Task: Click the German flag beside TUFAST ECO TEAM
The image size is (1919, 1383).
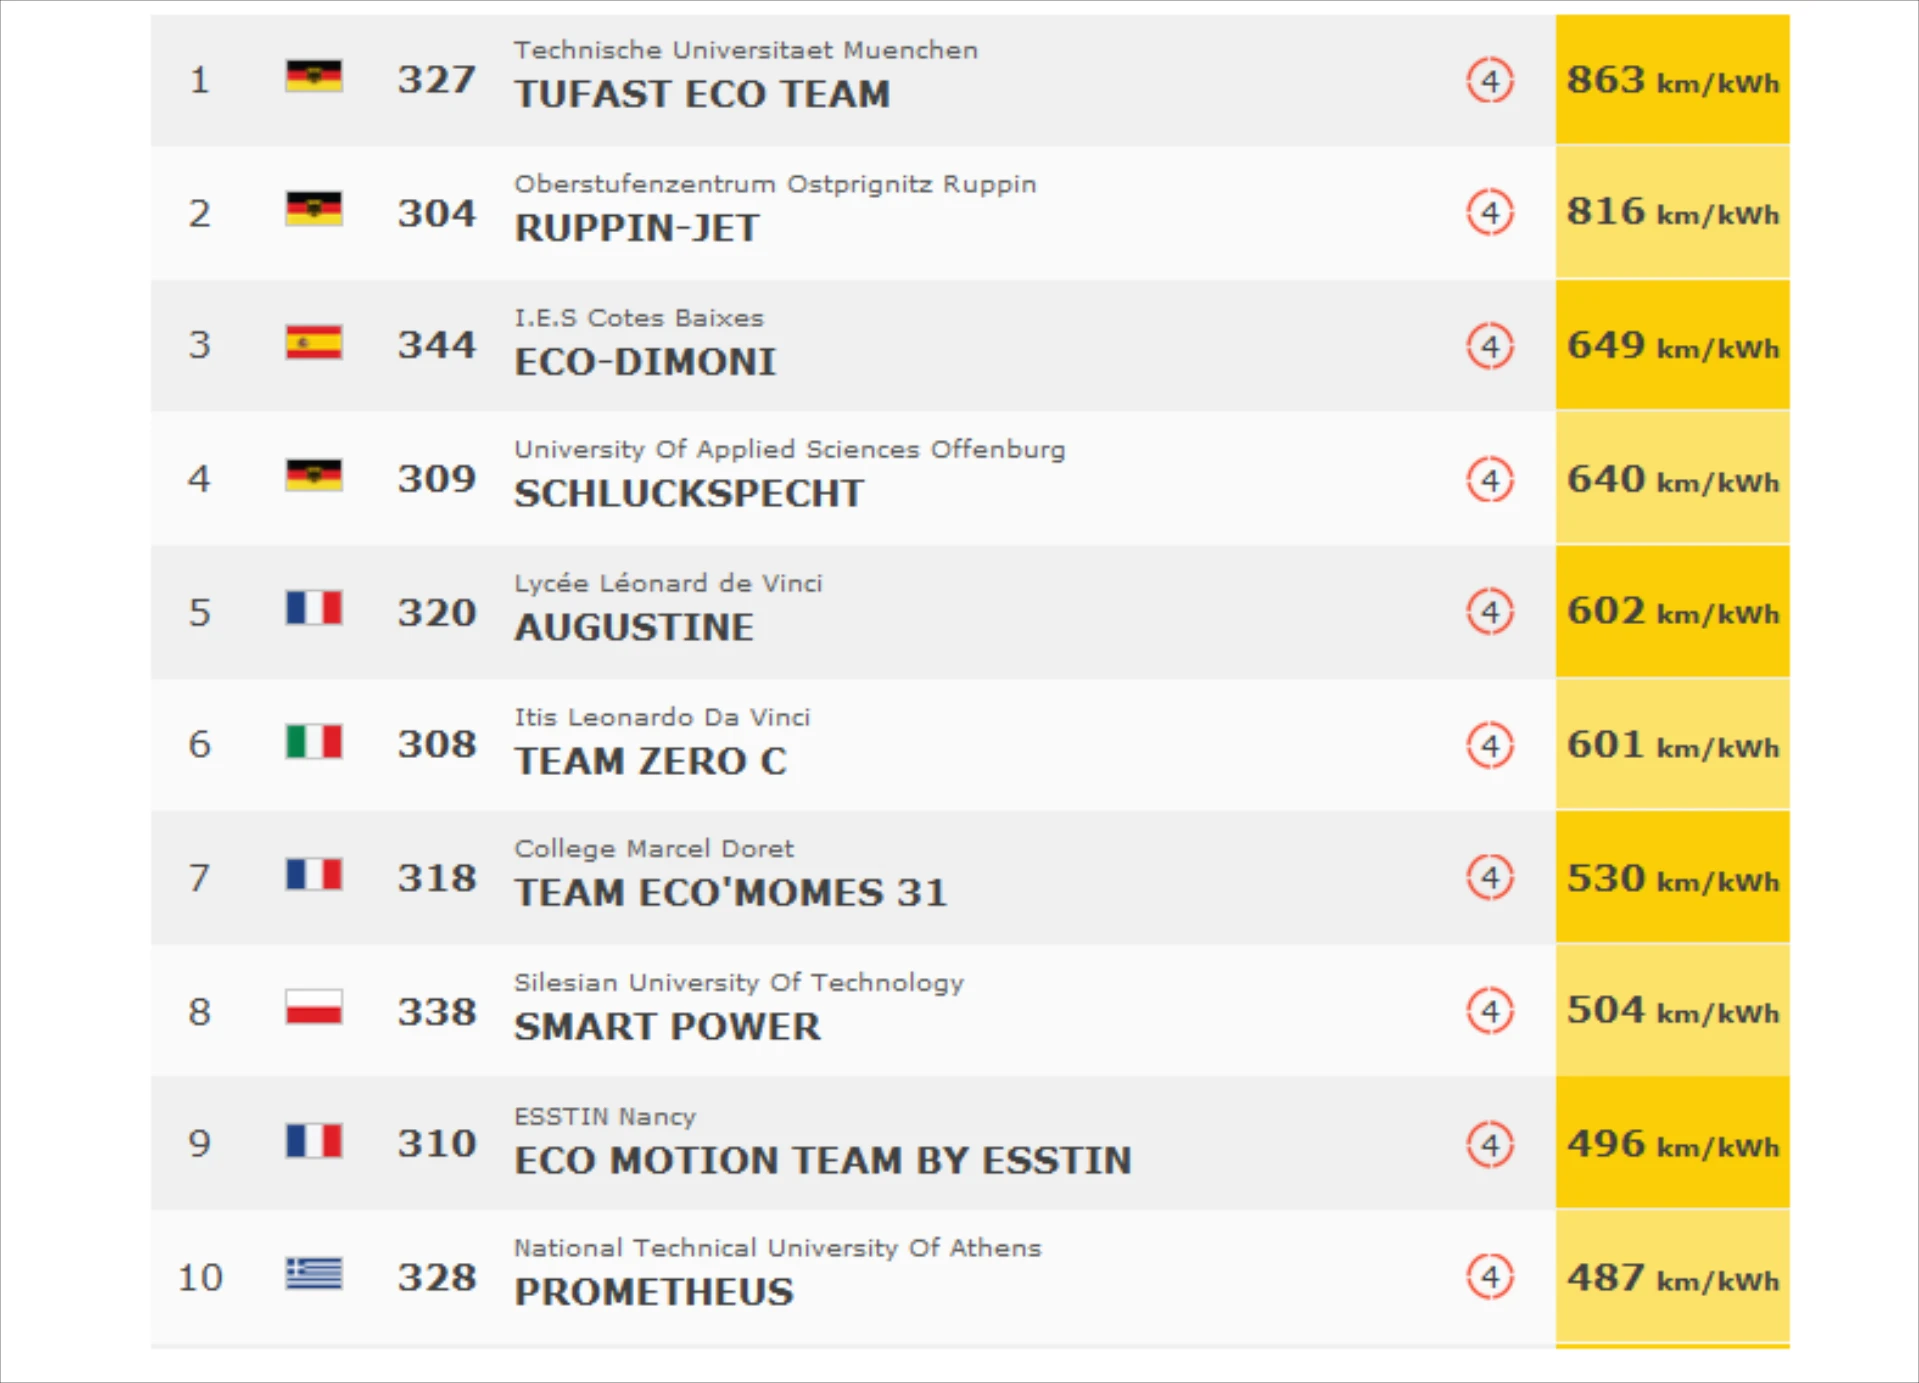Action: [x=314, y=76]
